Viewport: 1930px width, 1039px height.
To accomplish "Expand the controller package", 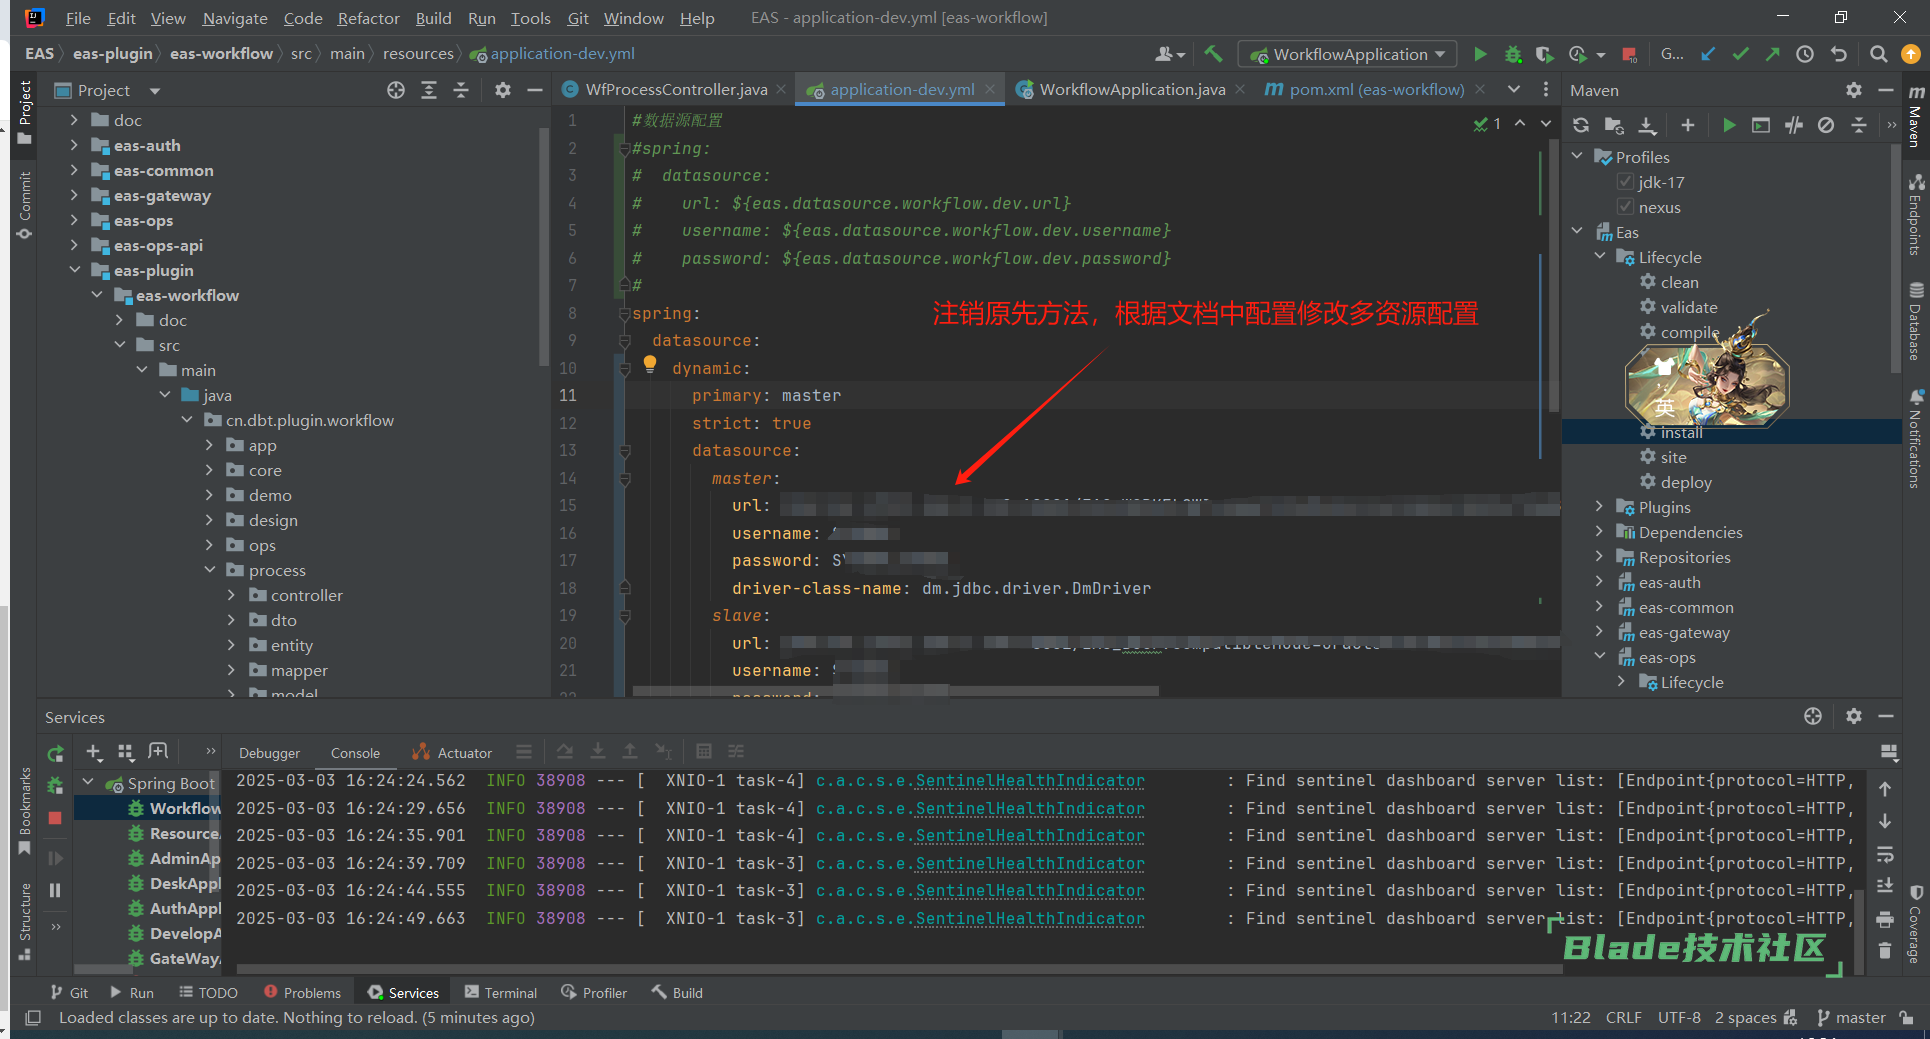I will 232,595.
